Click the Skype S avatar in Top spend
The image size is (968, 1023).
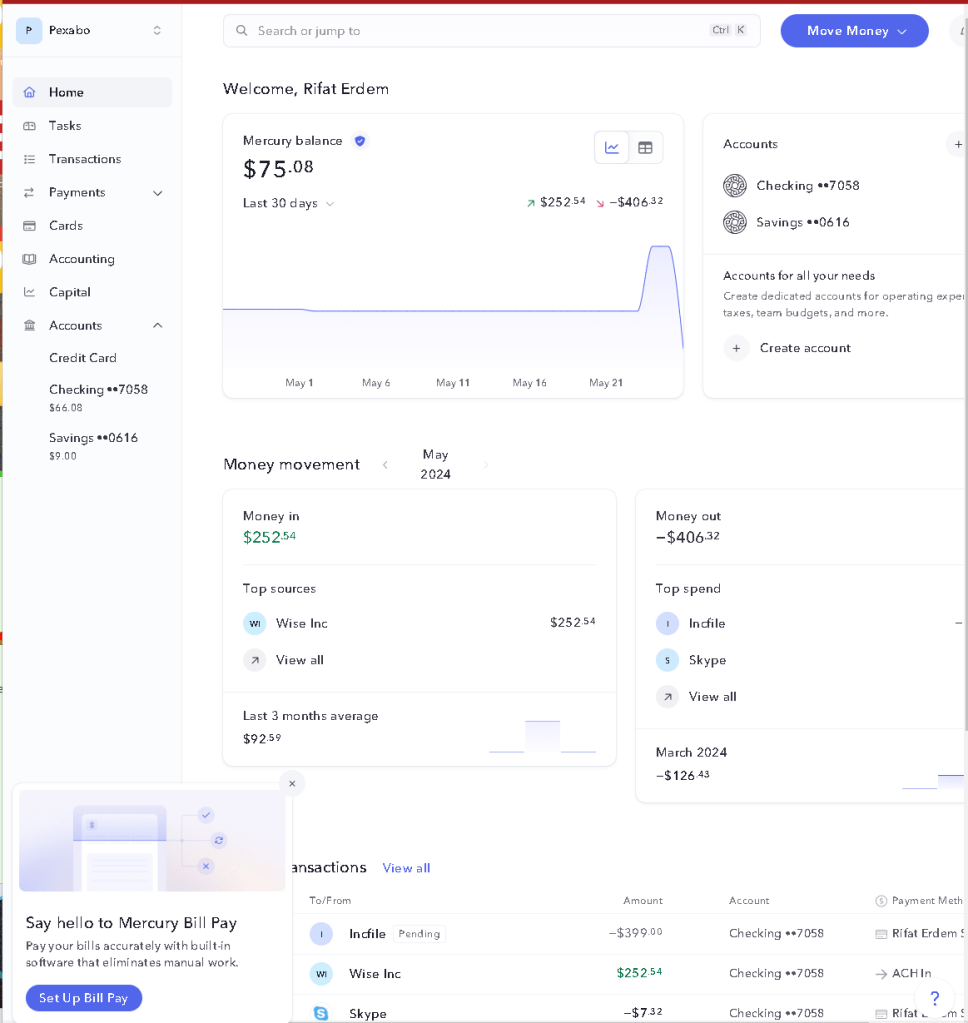tap(667, 660)
